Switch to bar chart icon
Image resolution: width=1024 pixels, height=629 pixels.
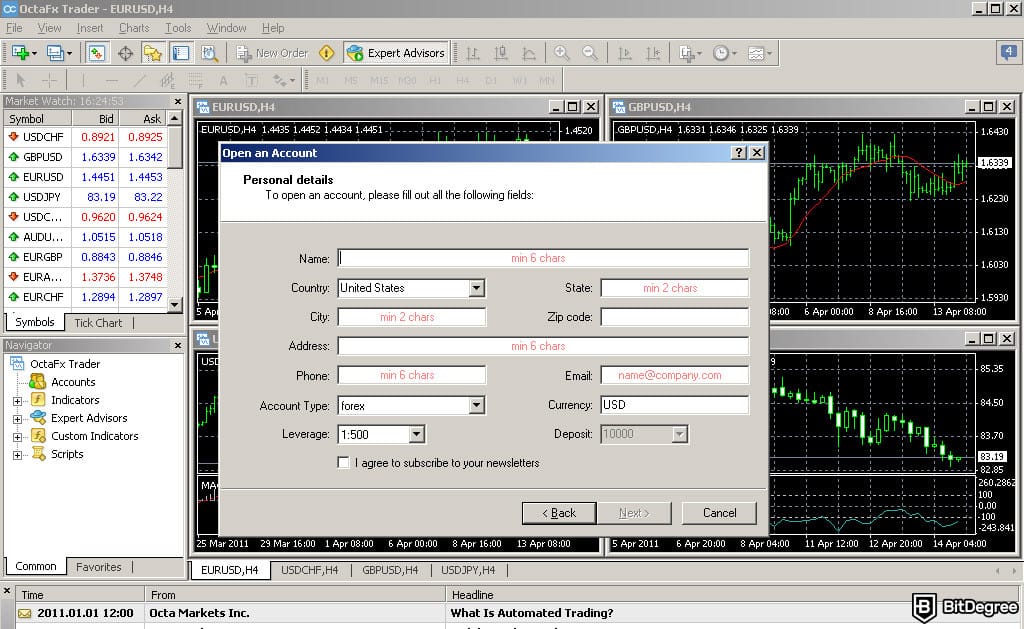pyautogui.click(x=473, y=53)
